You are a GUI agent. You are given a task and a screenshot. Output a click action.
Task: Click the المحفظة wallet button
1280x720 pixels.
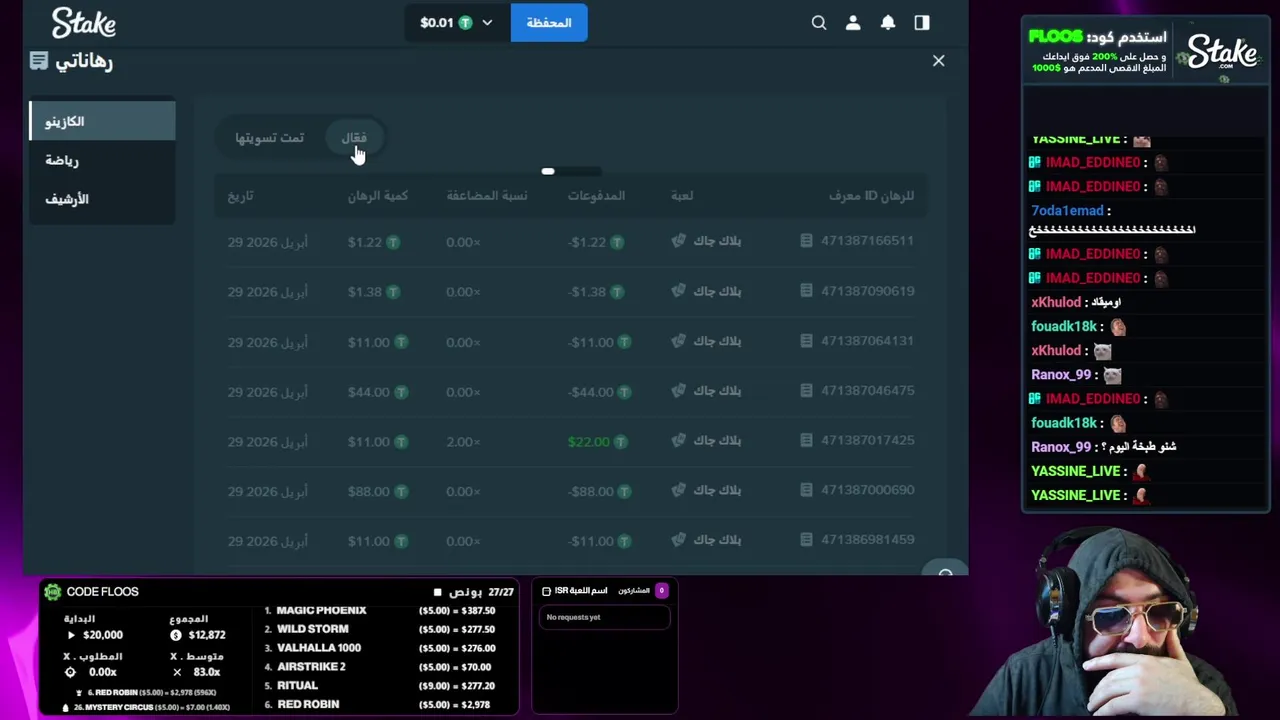549,22
